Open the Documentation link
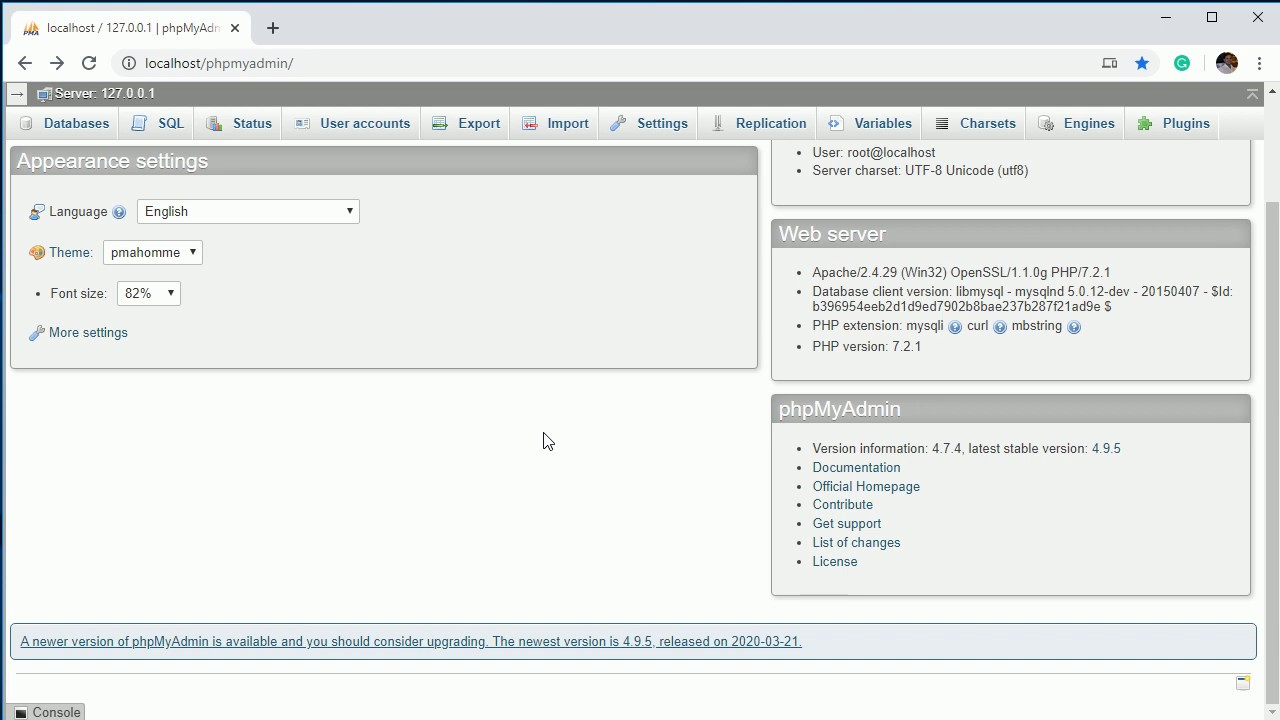The height and width of the screenshot is (720, 1280). click(x=856, y=467)
